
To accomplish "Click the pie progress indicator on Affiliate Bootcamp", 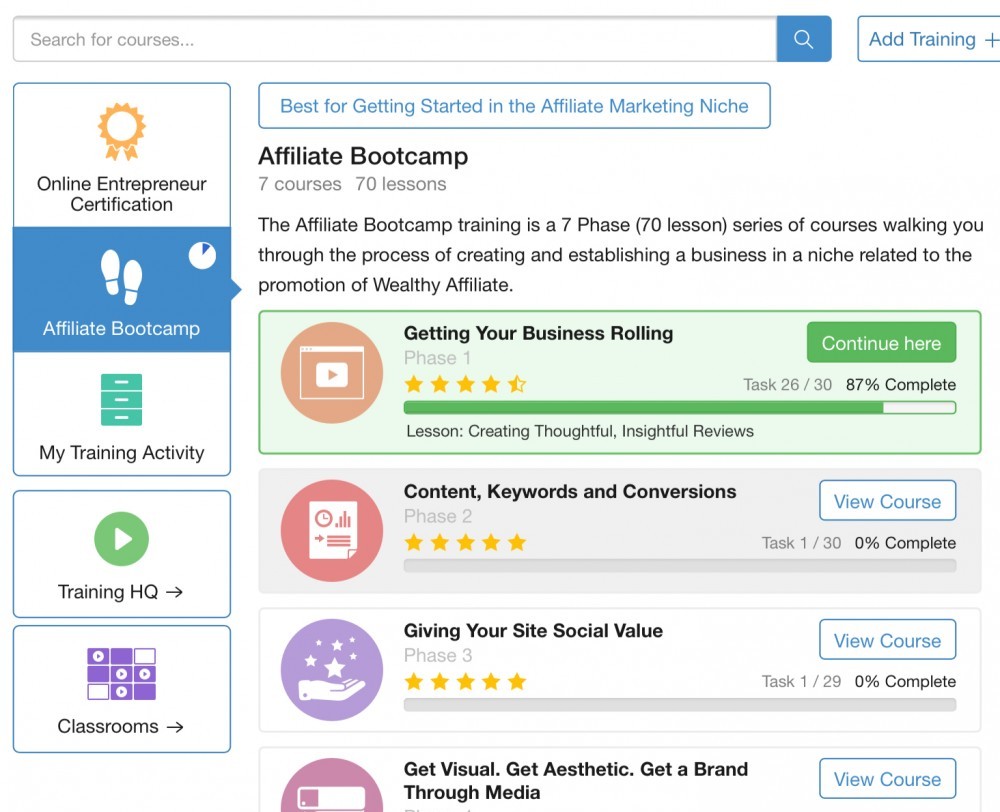I will (x=202, y=255).
